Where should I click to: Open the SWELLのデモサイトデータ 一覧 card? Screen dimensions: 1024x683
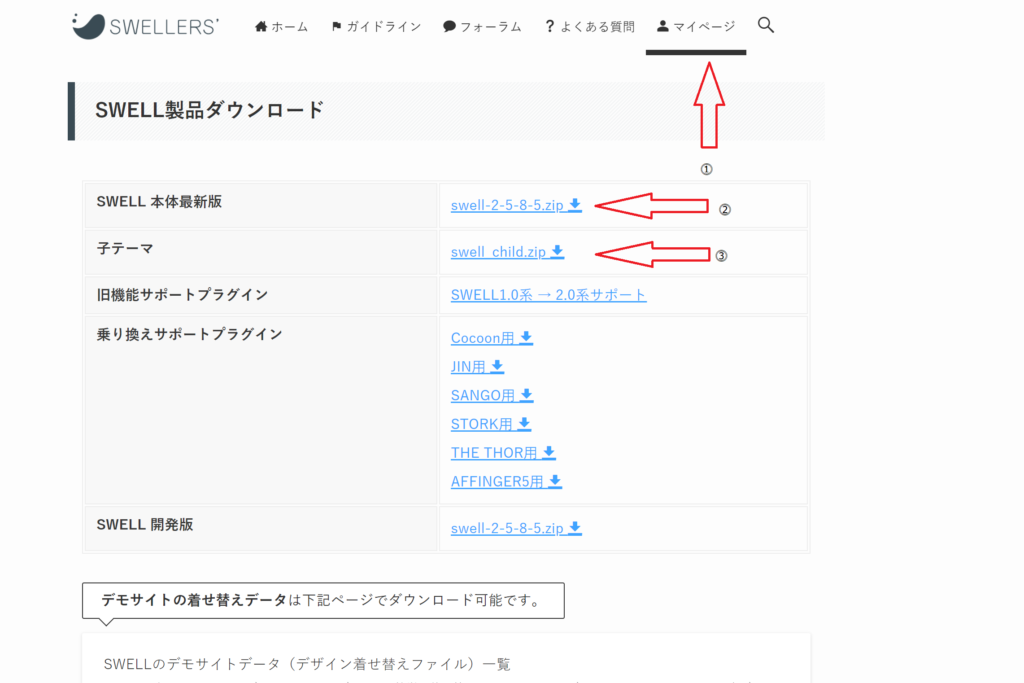pos(446,658)
